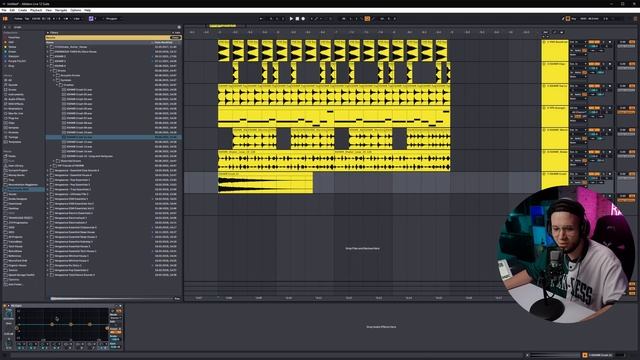This screenshot has height=360, width=640.
Task: Select the crash clip on track 7
Action: tap(265, 182)
